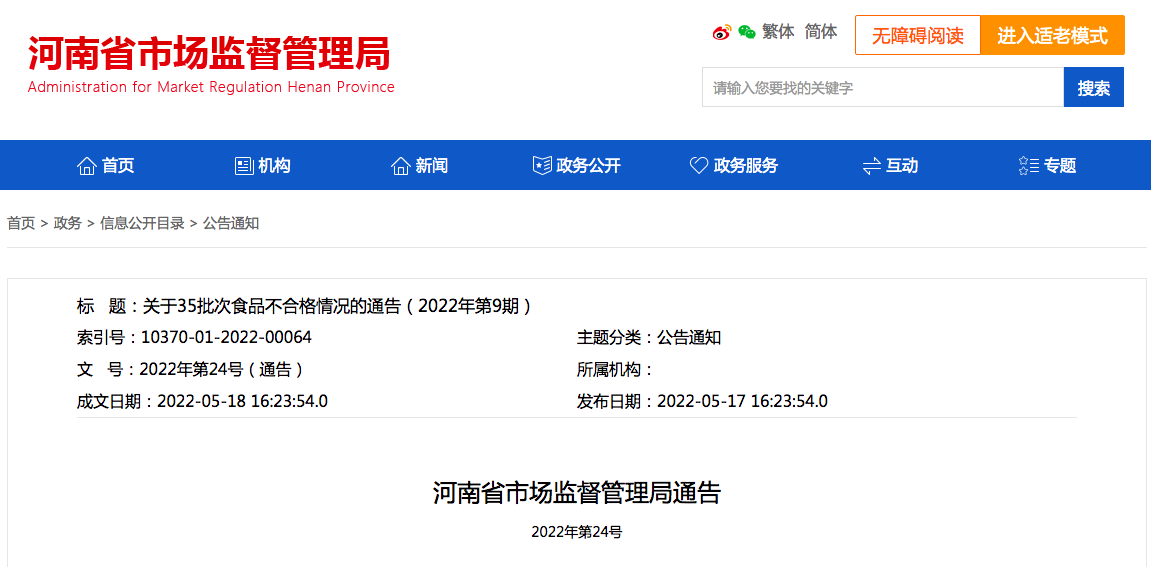Click the 河南省市场监督管理局 site logo
Image resolution: width=1151 pixels, height=567 pixels.
[x=209, y=54]
